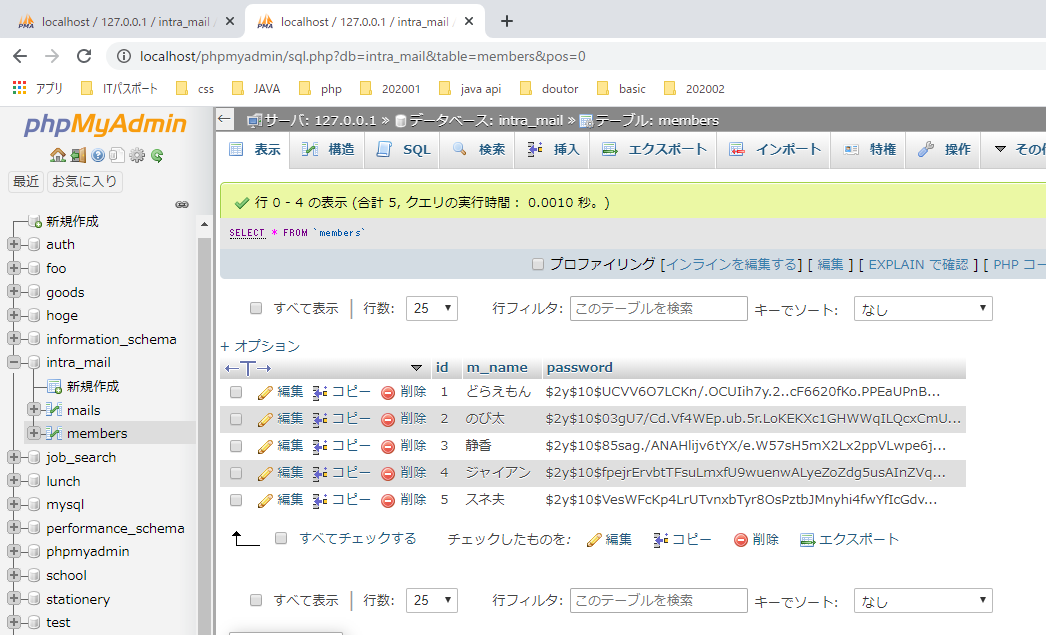Click the green reload navigation icon
This screenshot has width=1046, height=635.
(157, 155)
